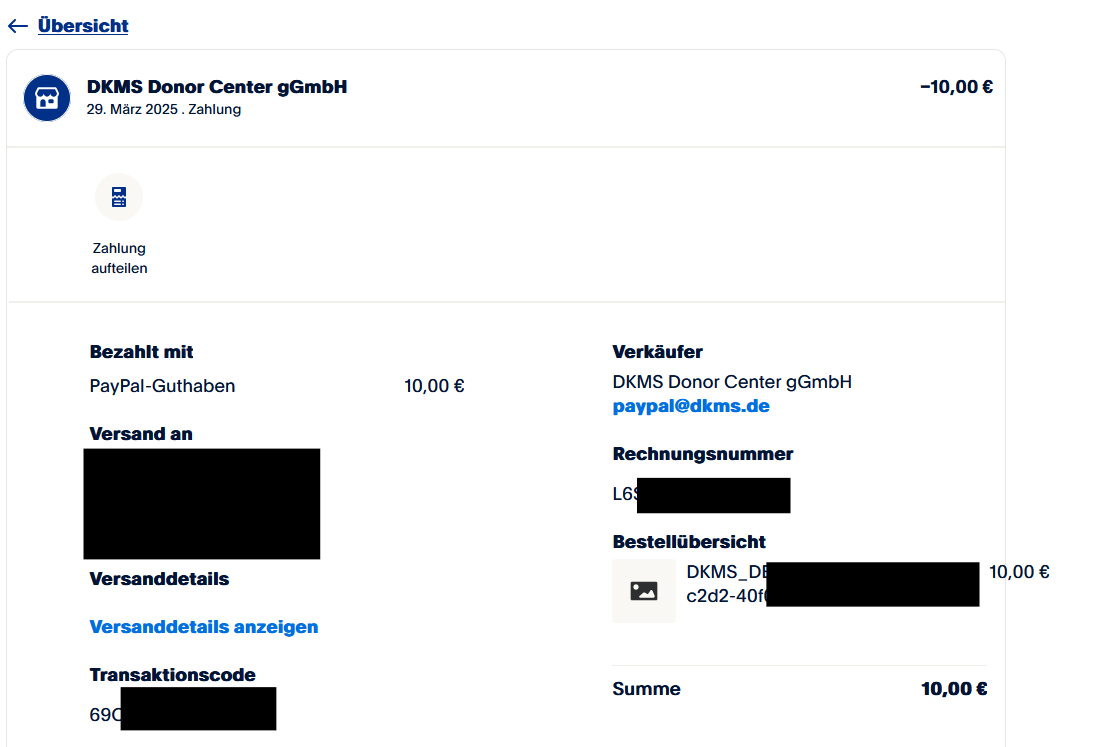Click the PayPal-Guthaben payment method
Image resolution: width=1108 pixels, height=747 pixels.
[163, 386]
